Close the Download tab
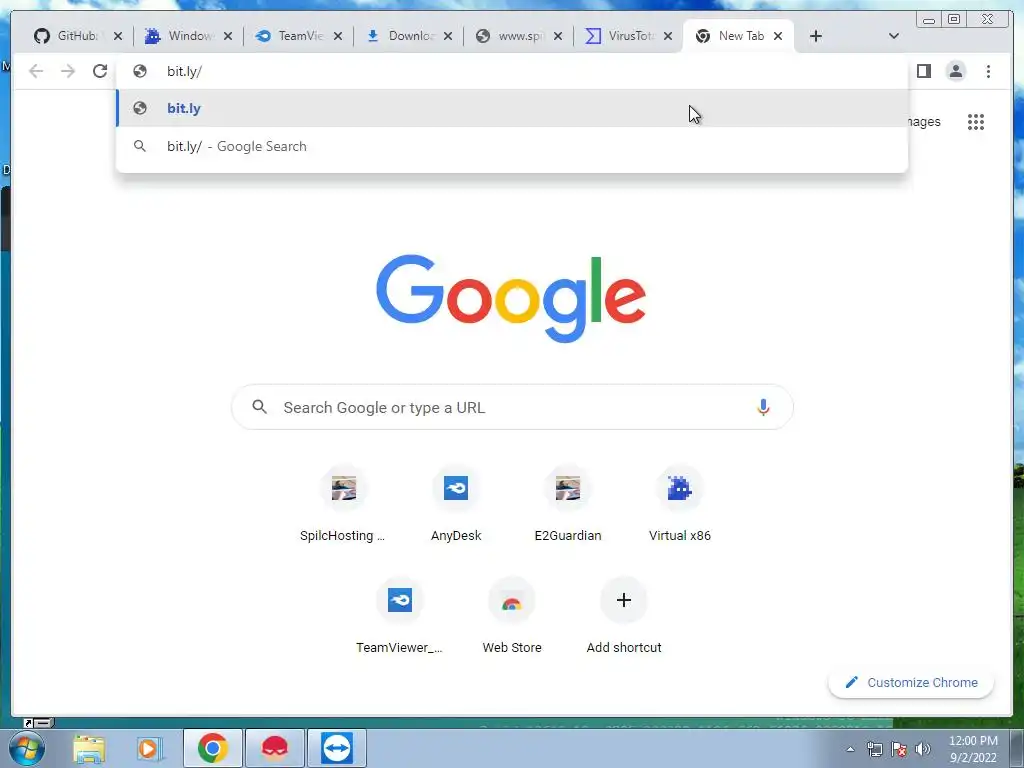The height and width of the screenshot is (768, 1024). [447, 36]
